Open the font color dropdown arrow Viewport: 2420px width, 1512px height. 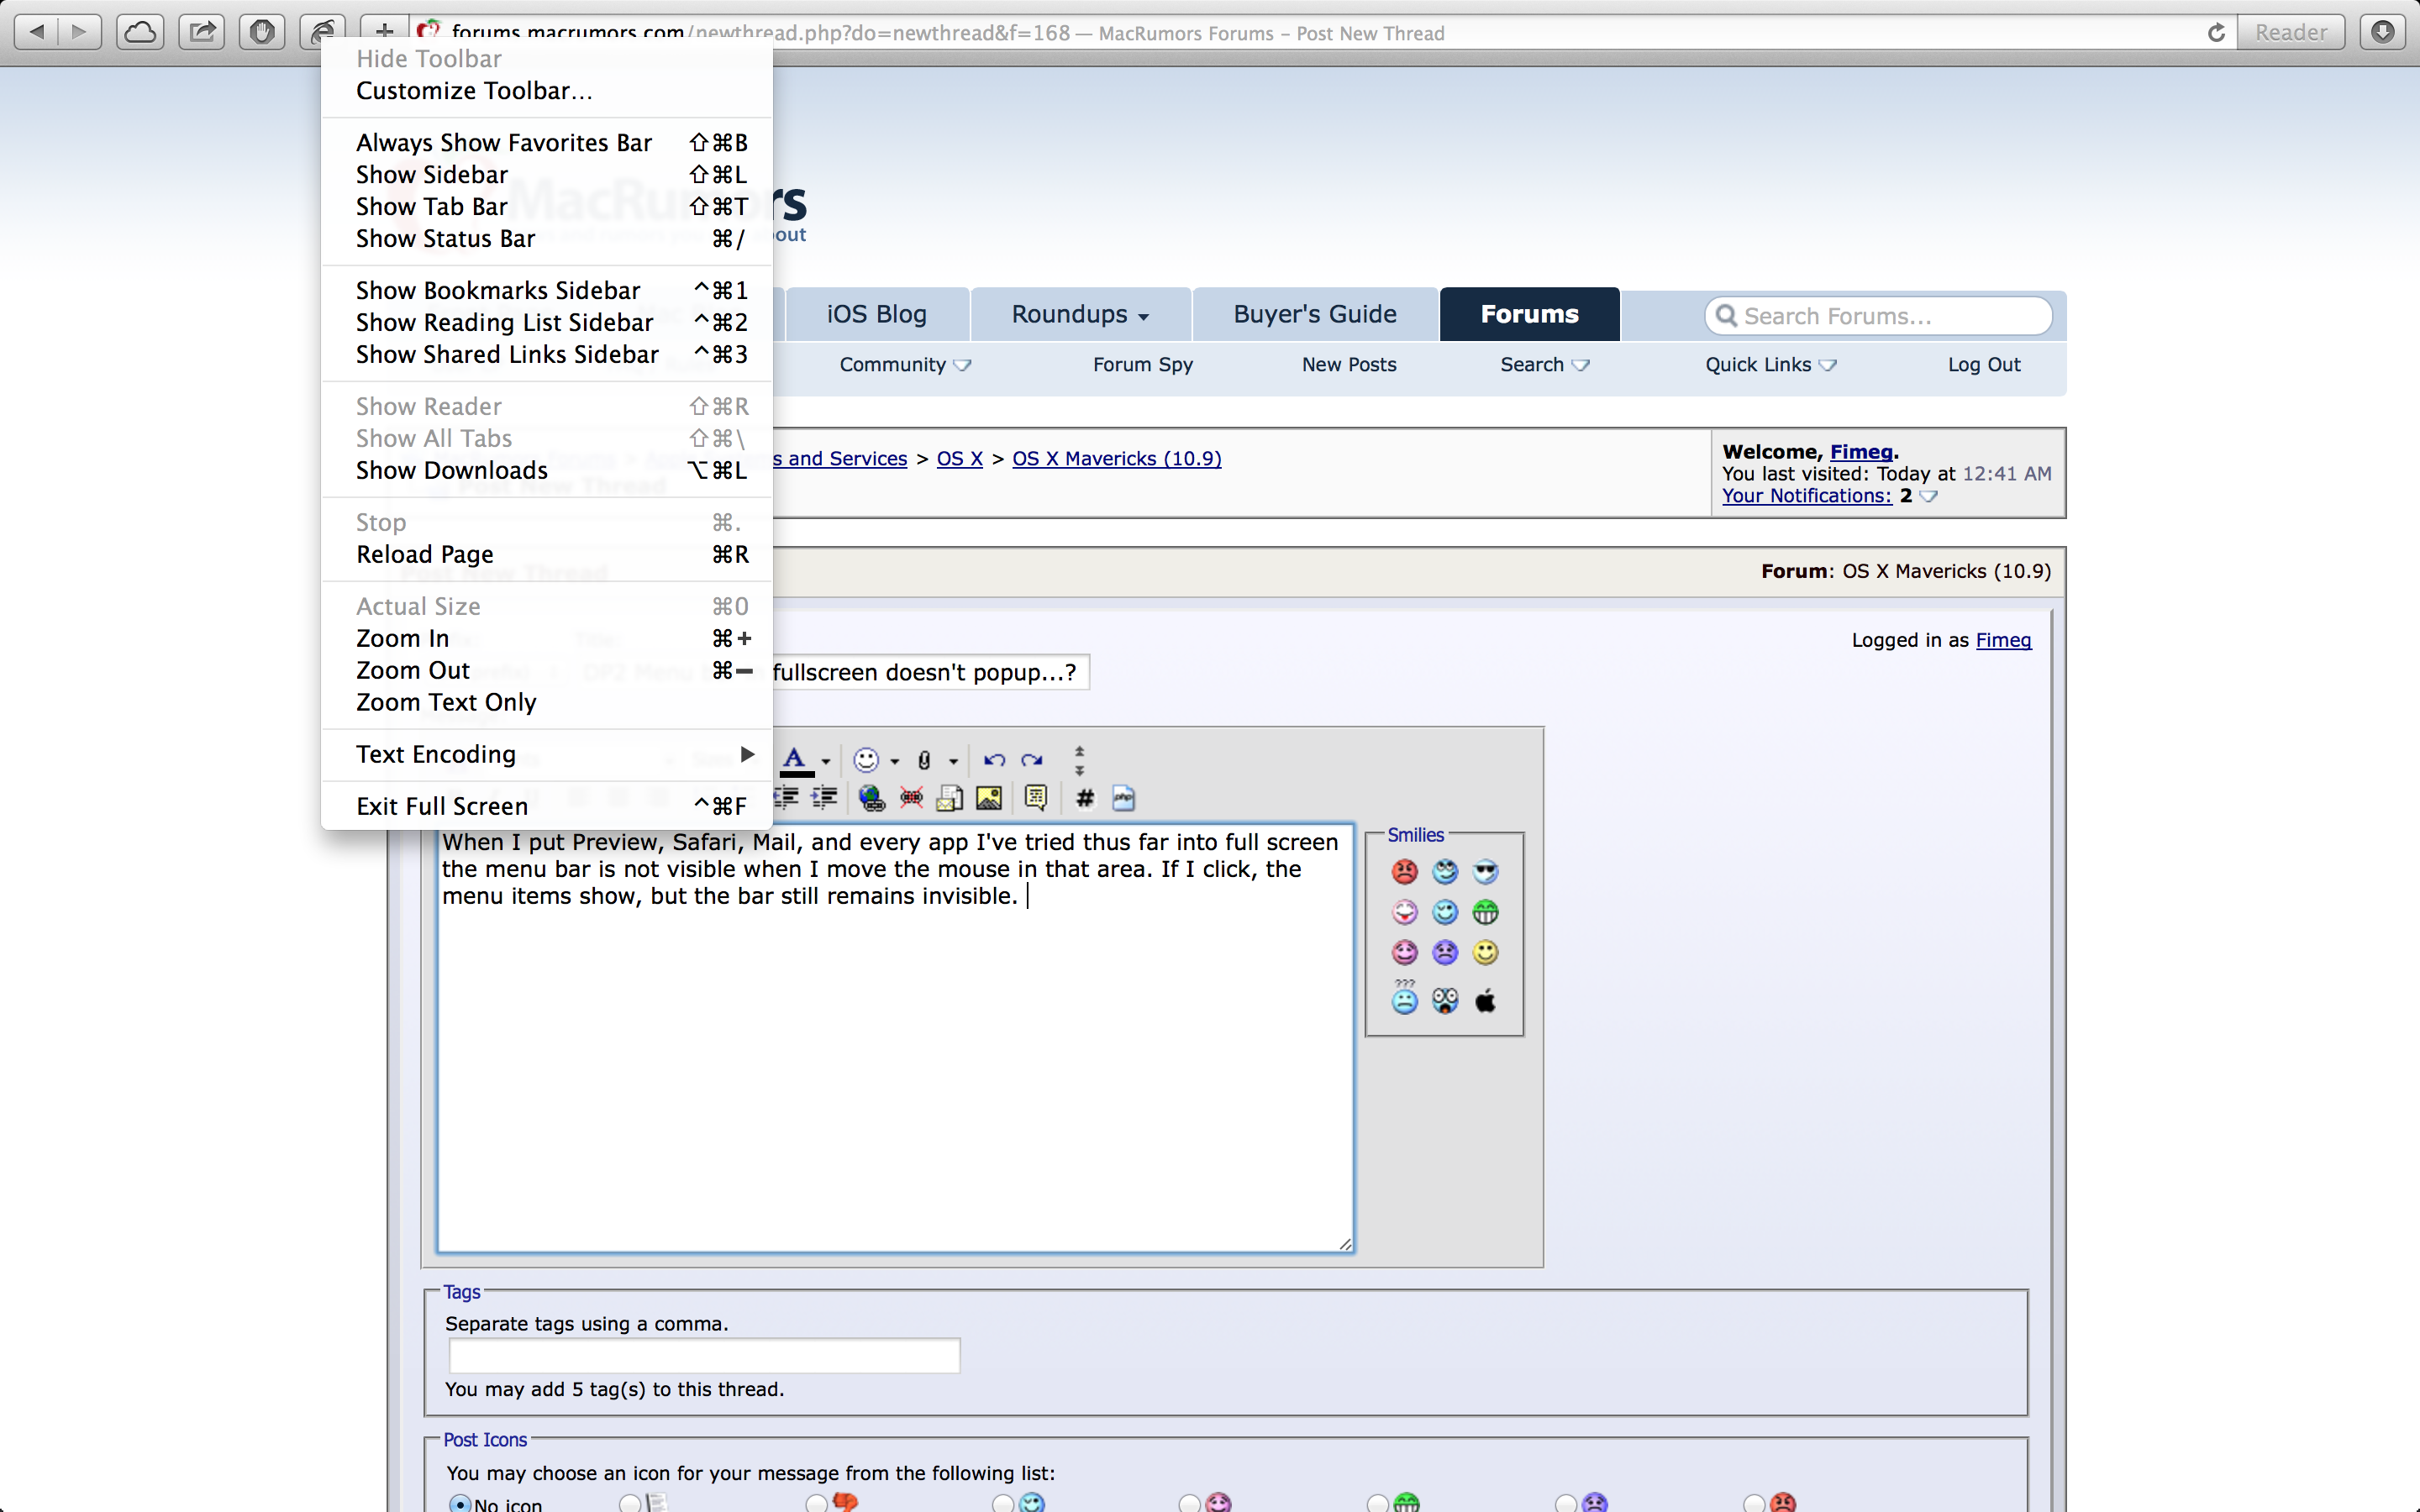coord(826,762)
